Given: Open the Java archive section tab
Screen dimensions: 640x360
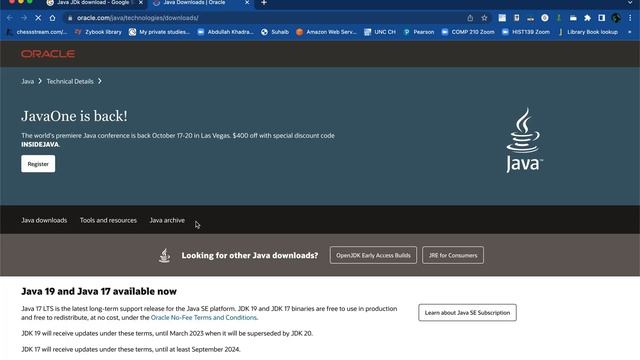Looking at the screenshot, I should click(x=167, y=220).
